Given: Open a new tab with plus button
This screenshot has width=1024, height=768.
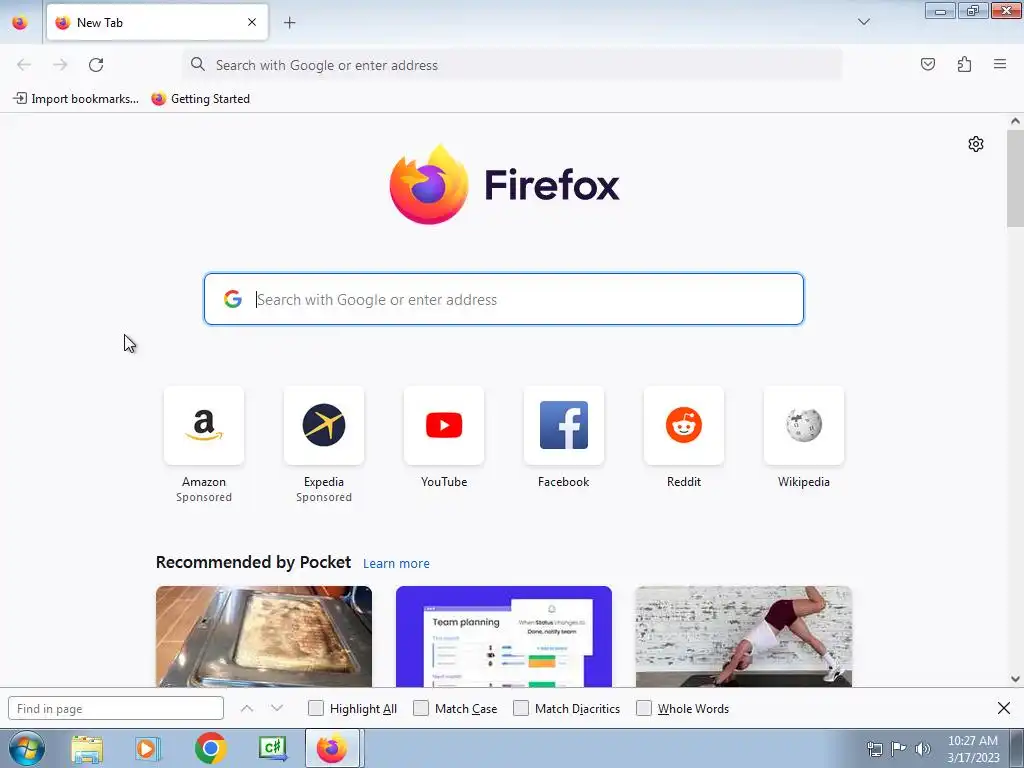Looking at the screenshot, I should tap(289, 23).
